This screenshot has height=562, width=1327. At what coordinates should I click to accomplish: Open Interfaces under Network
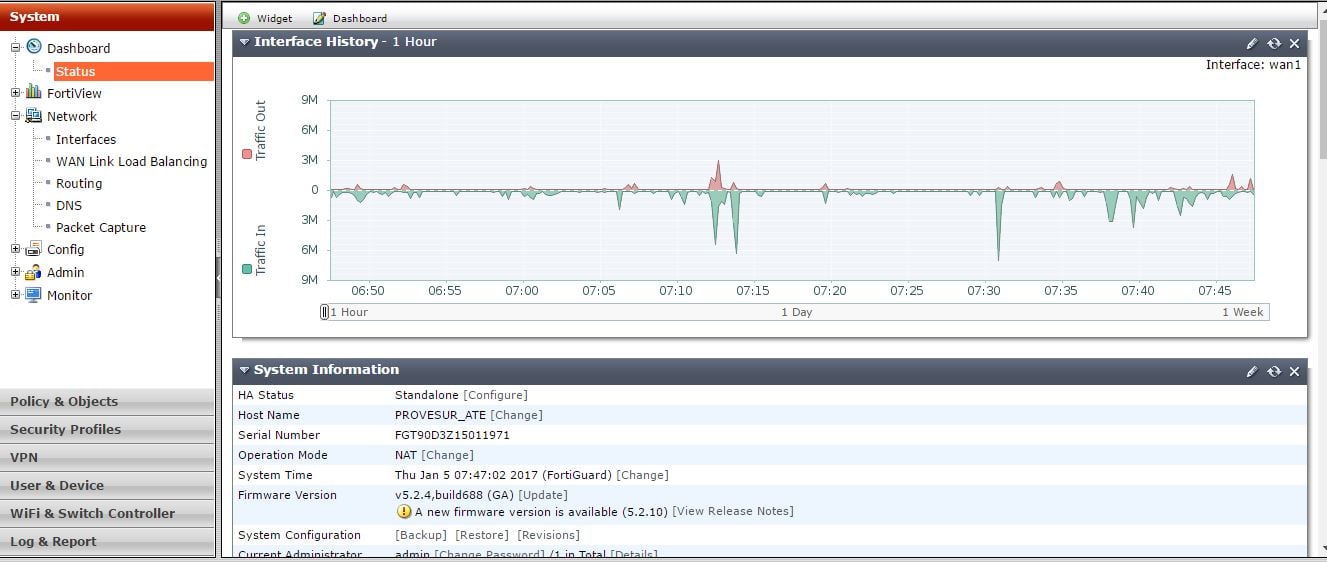coord(86,139)
